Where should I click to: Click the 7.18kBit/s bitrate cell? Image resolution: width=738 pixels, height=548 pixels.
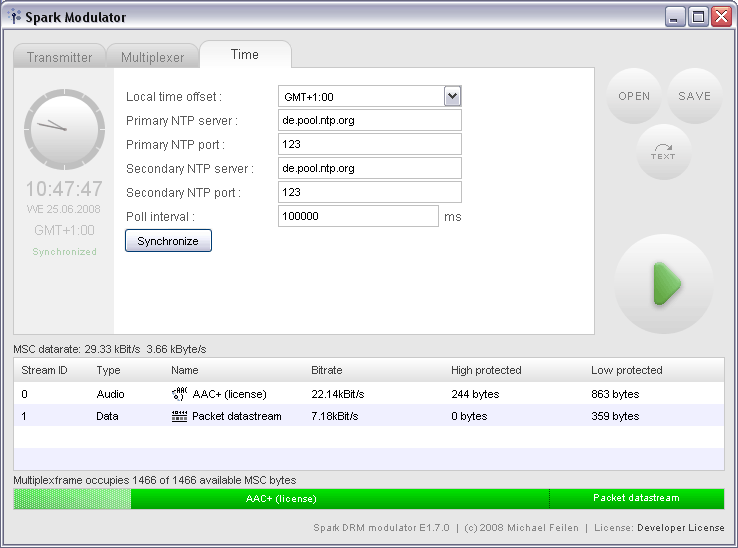[335, 416]
